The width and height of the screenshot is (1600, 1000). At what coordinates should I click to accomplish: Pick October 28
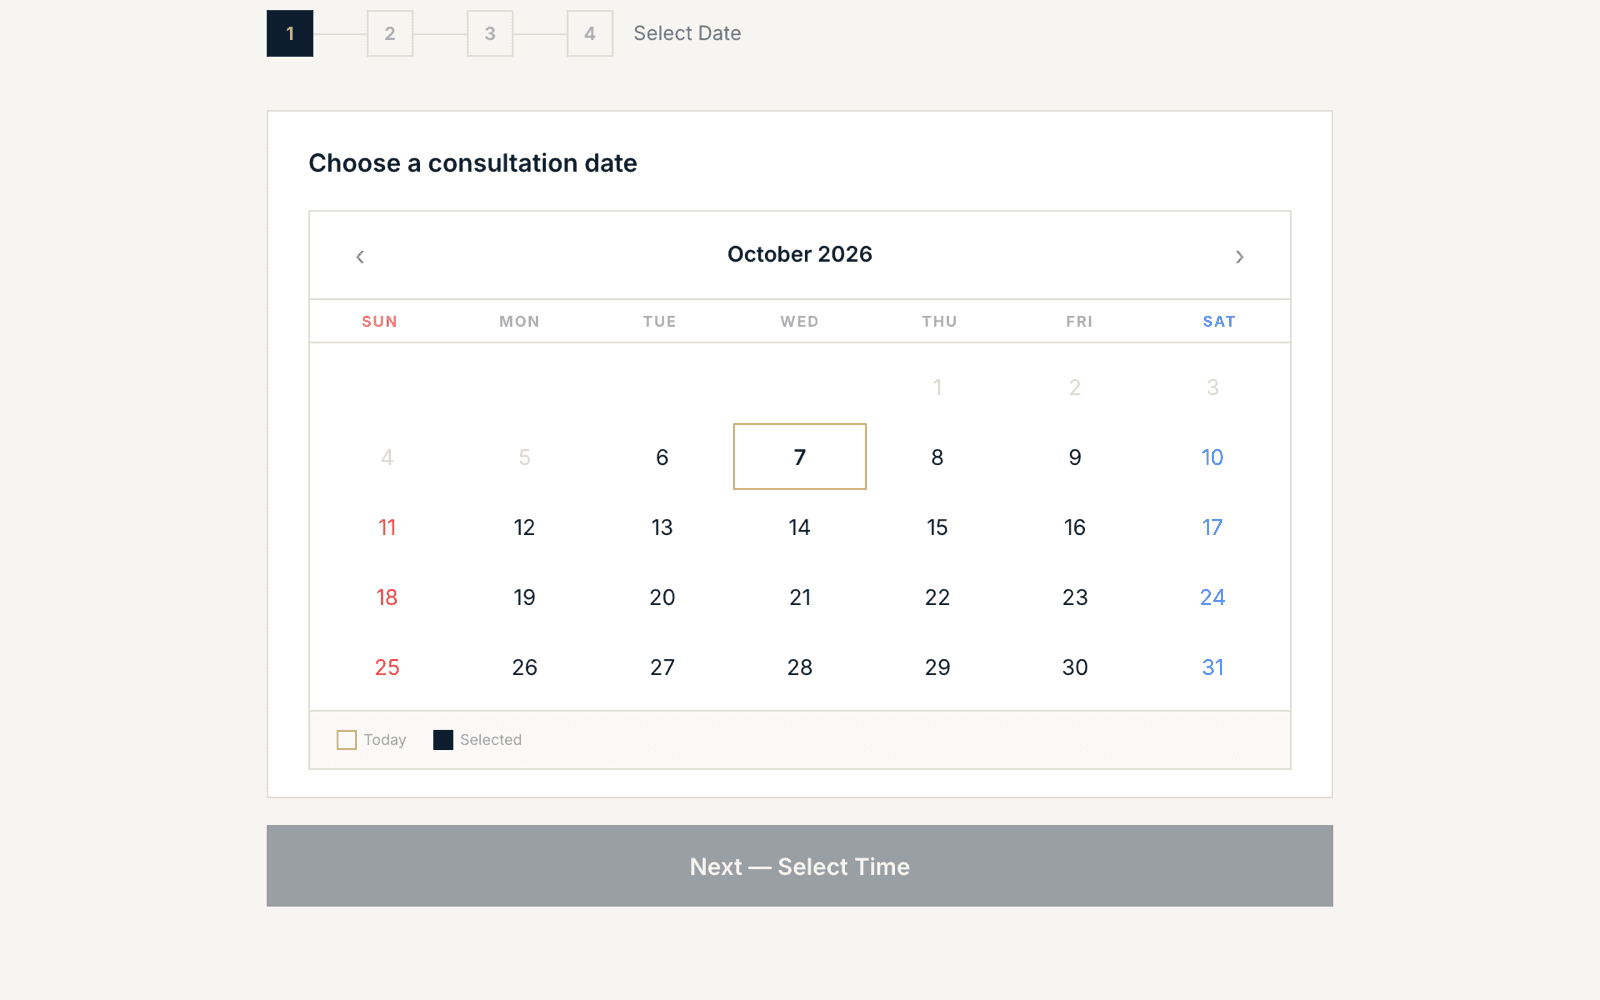800,667
